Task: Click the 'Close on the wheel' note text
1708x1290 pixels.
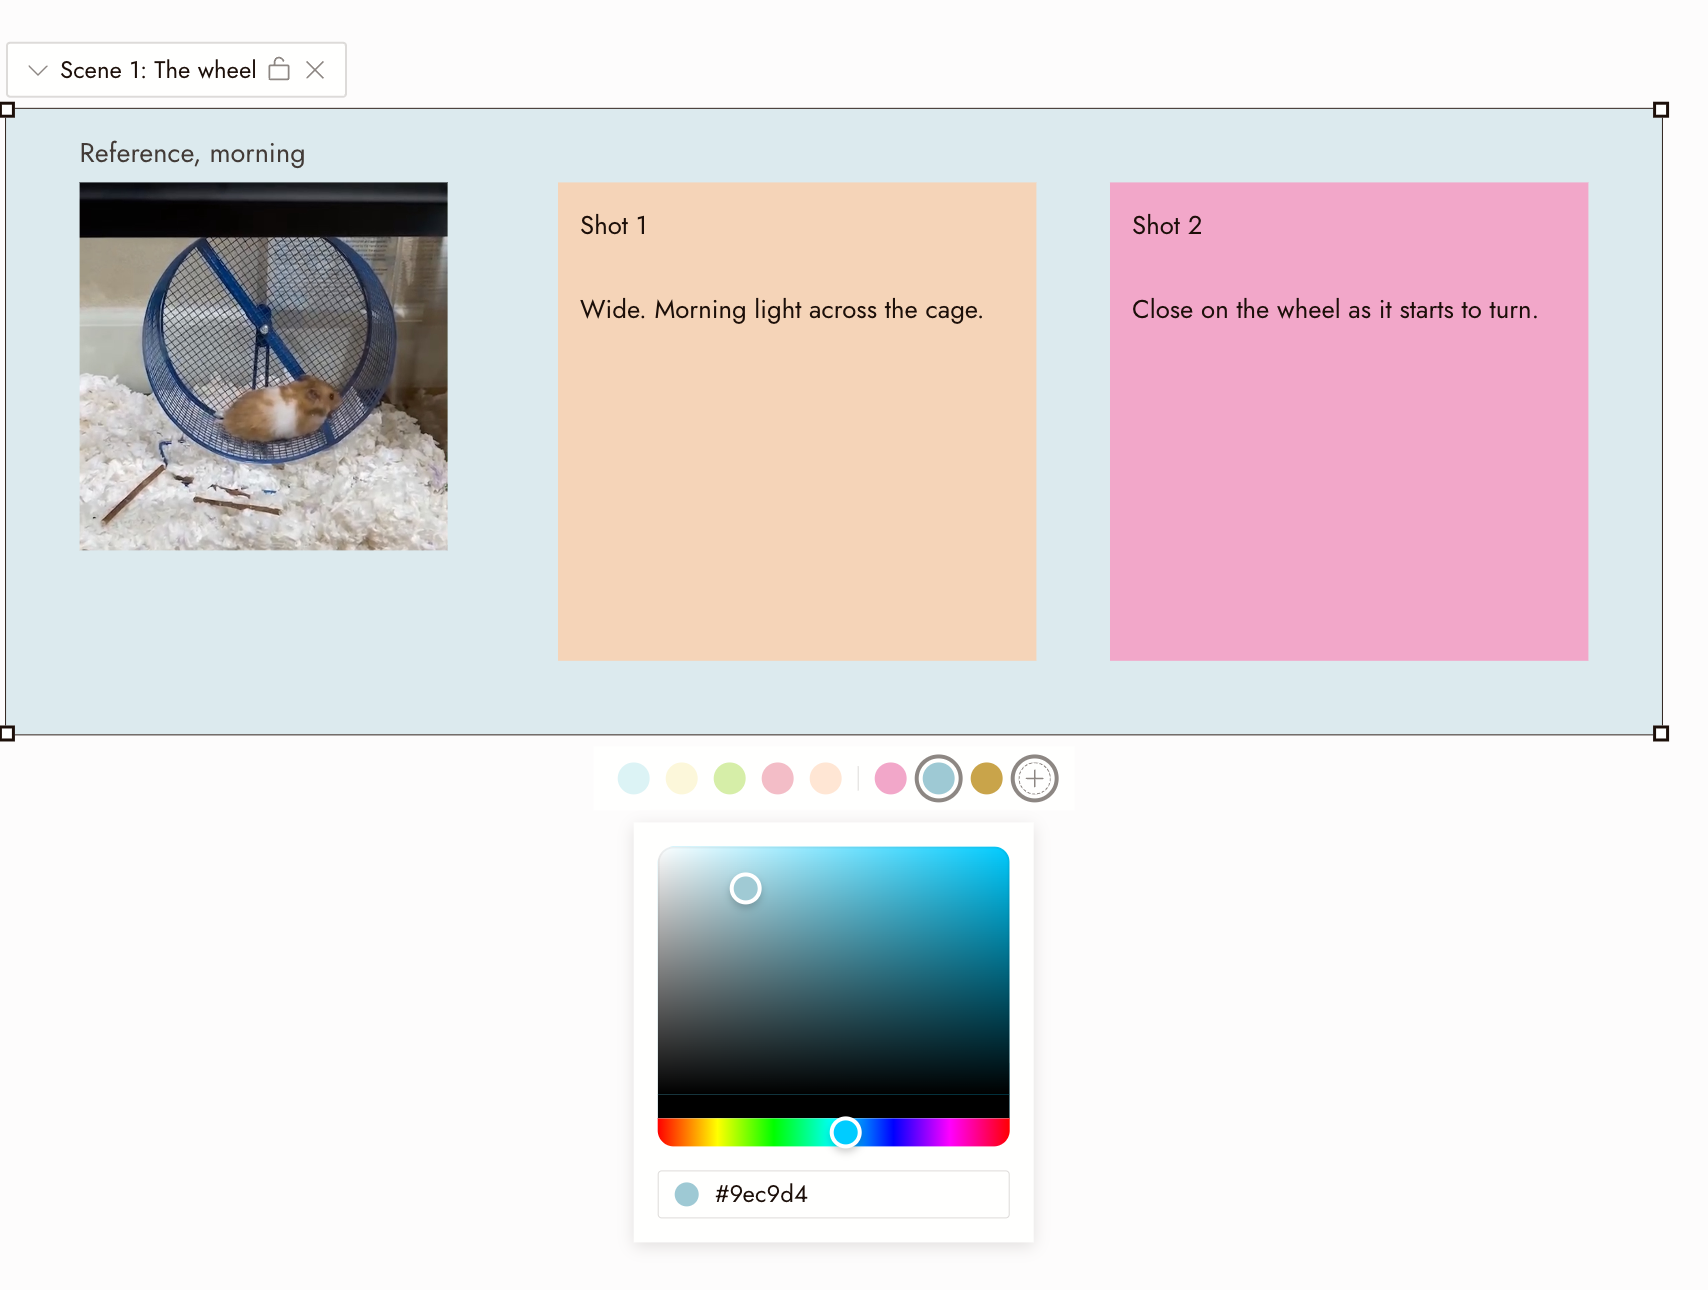Action: [x=1335, y=310]
